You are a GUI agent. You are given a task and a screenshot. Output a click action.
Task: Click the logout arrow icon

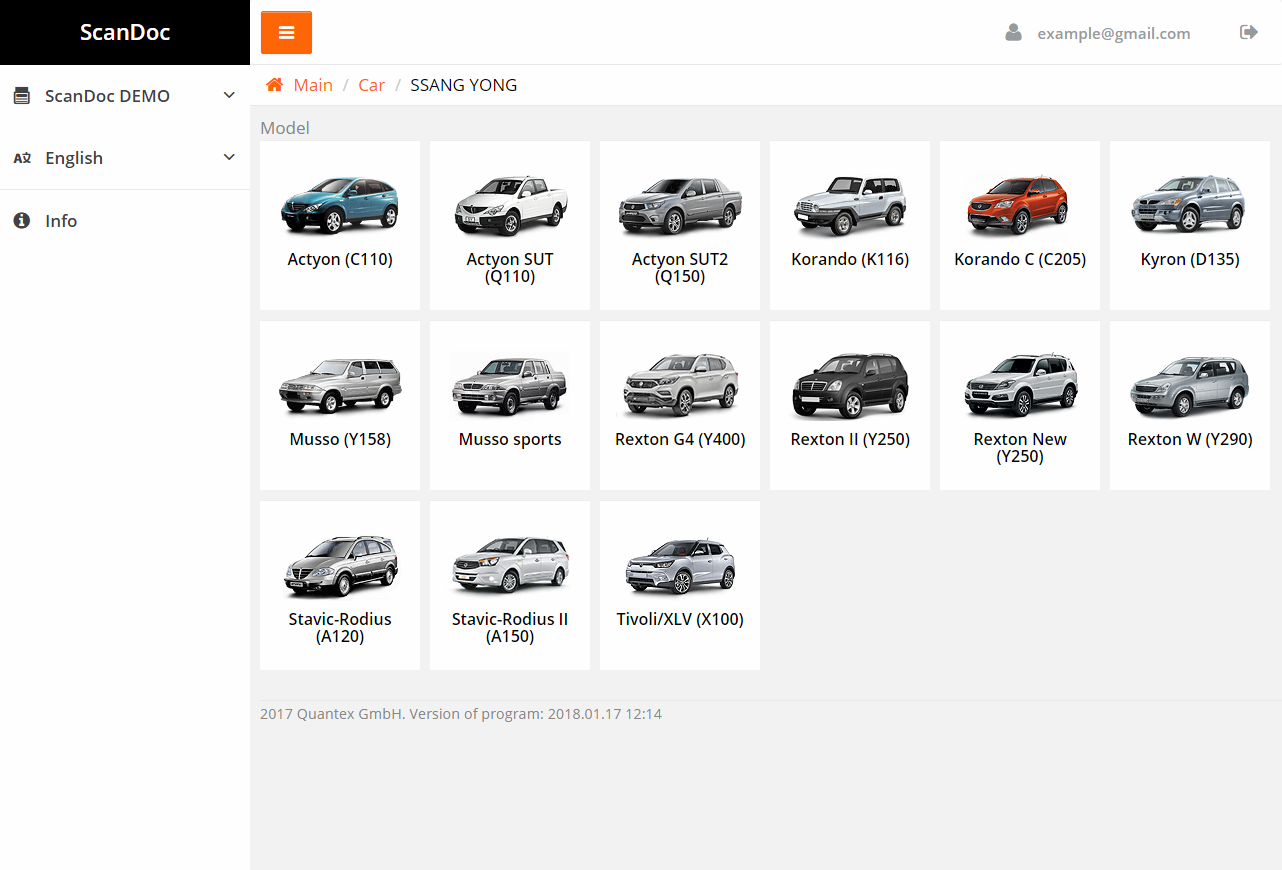click(x=1248, y=33)
